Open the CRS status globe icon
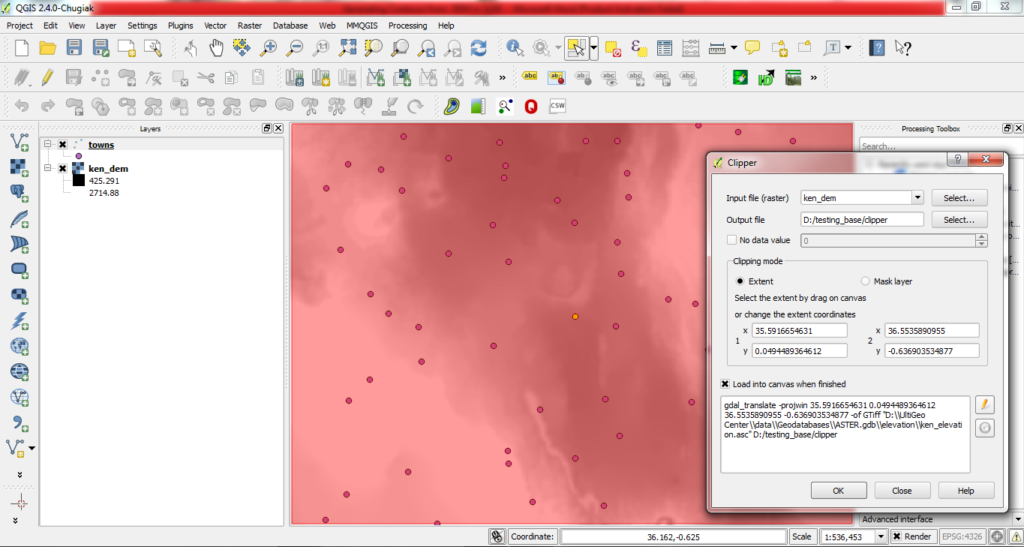 997,537
